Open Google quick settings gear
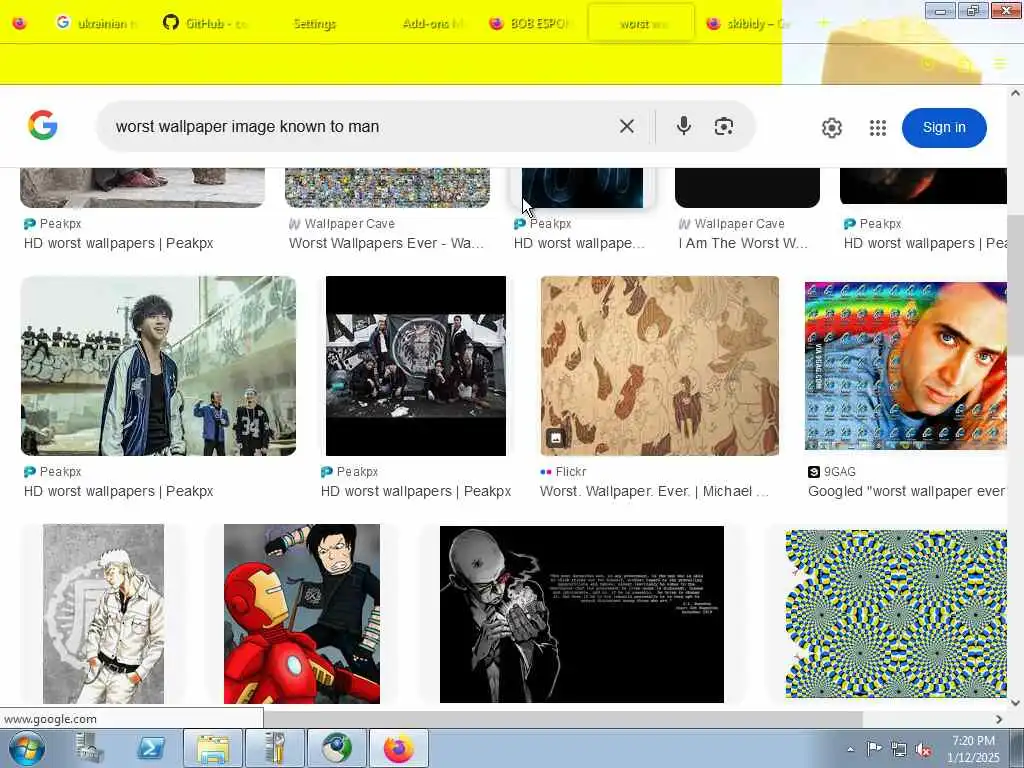Screen dimensions: 1024x768 (x=831, y=127)
